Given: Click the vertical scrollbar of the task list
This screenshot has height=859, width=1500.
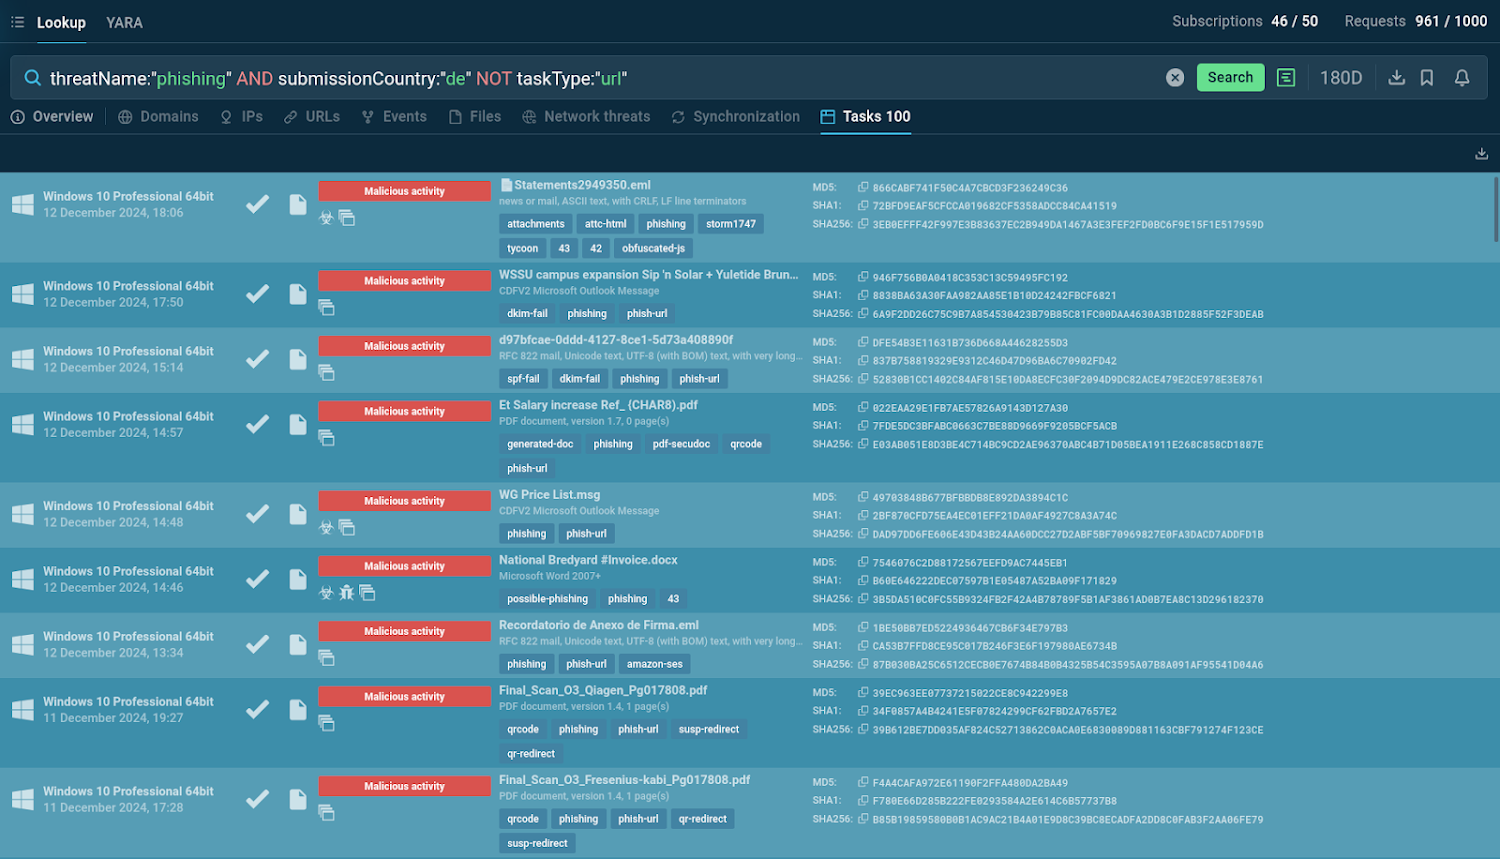Looking at the screenshot, I should point(1496,210).
